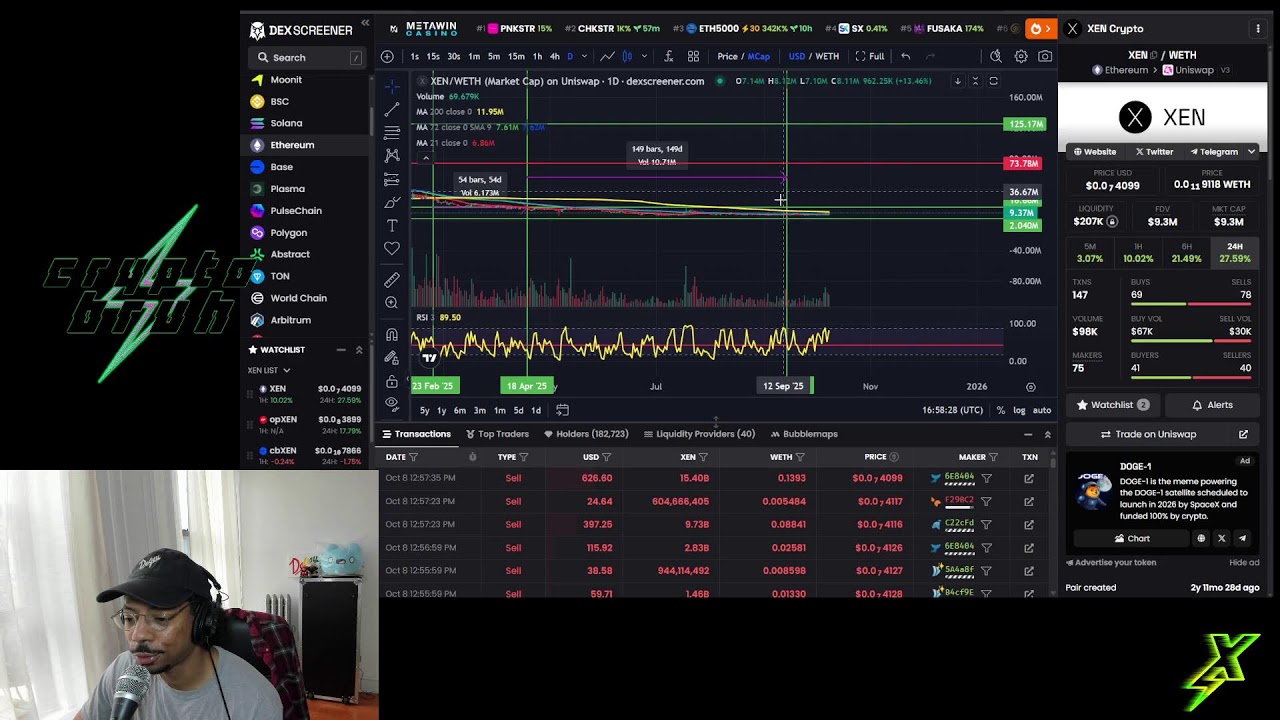Click the heart favorites drawing icon
The width and height of the screenshot is (1280, 720).
392,248
